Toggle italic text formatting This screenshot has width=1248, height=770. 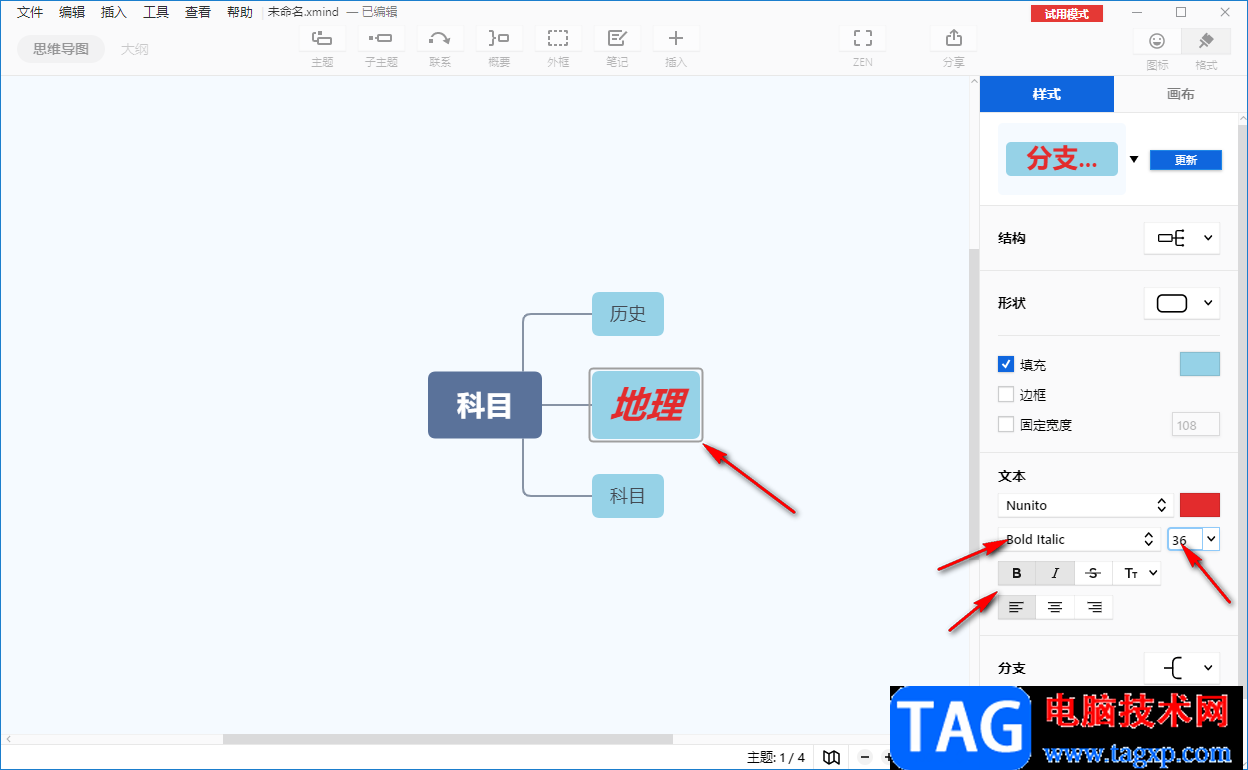[1055, 573]
